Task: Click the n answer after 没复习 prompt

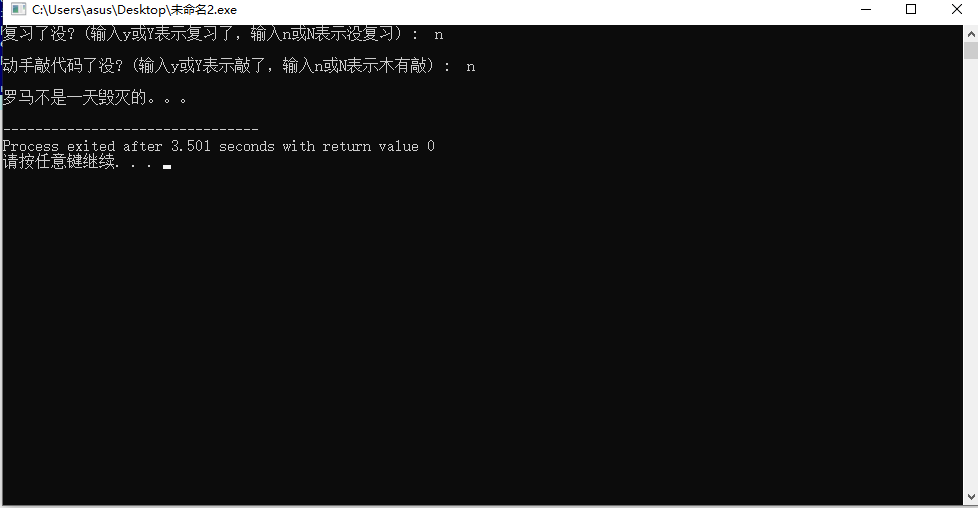Action: (x=438, y=35)
